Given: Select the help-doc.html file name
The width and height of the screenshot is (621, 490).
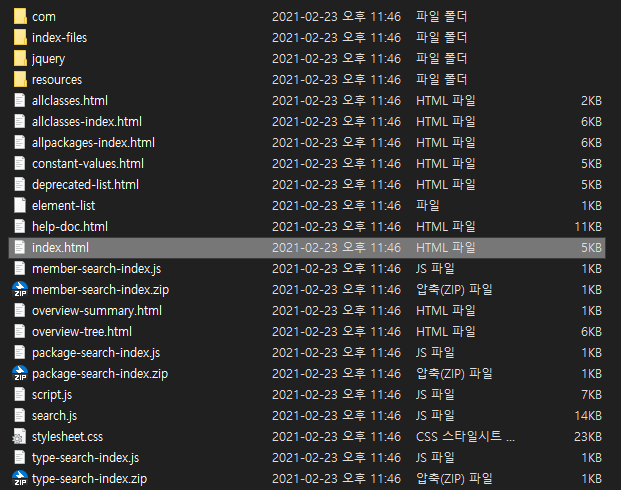Looking at the screenshot, I should pos(70,227).
